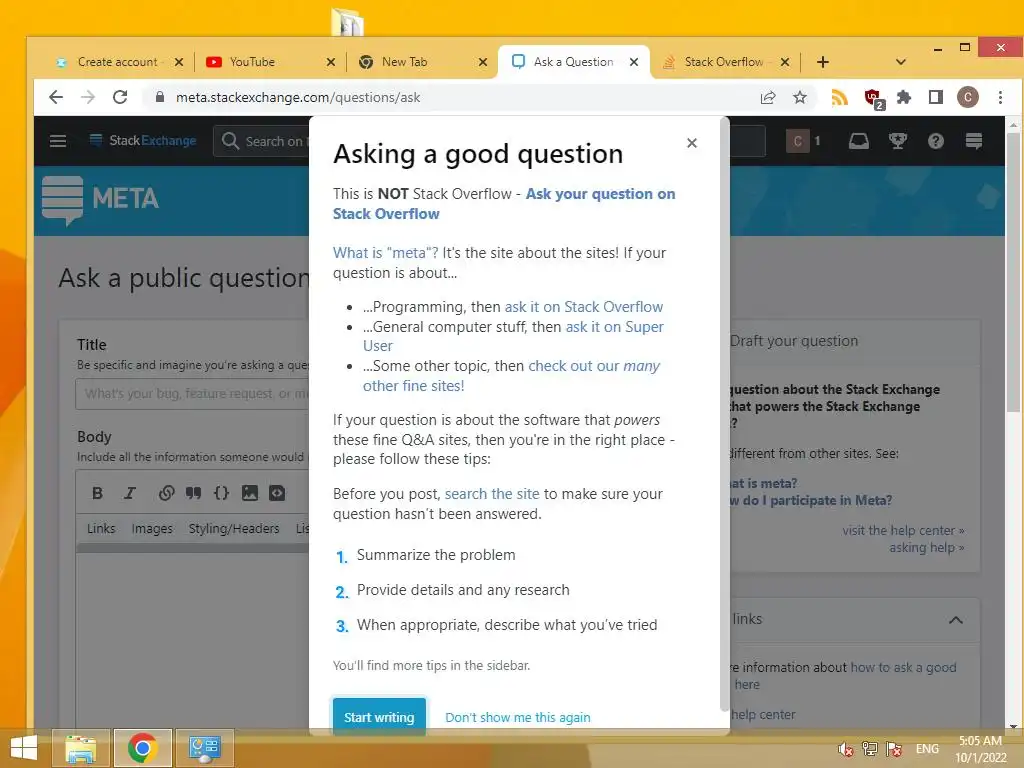Viewport: 1024px width, 768px height.
Task: Follow ask it on Super User link
Action: 513,336
